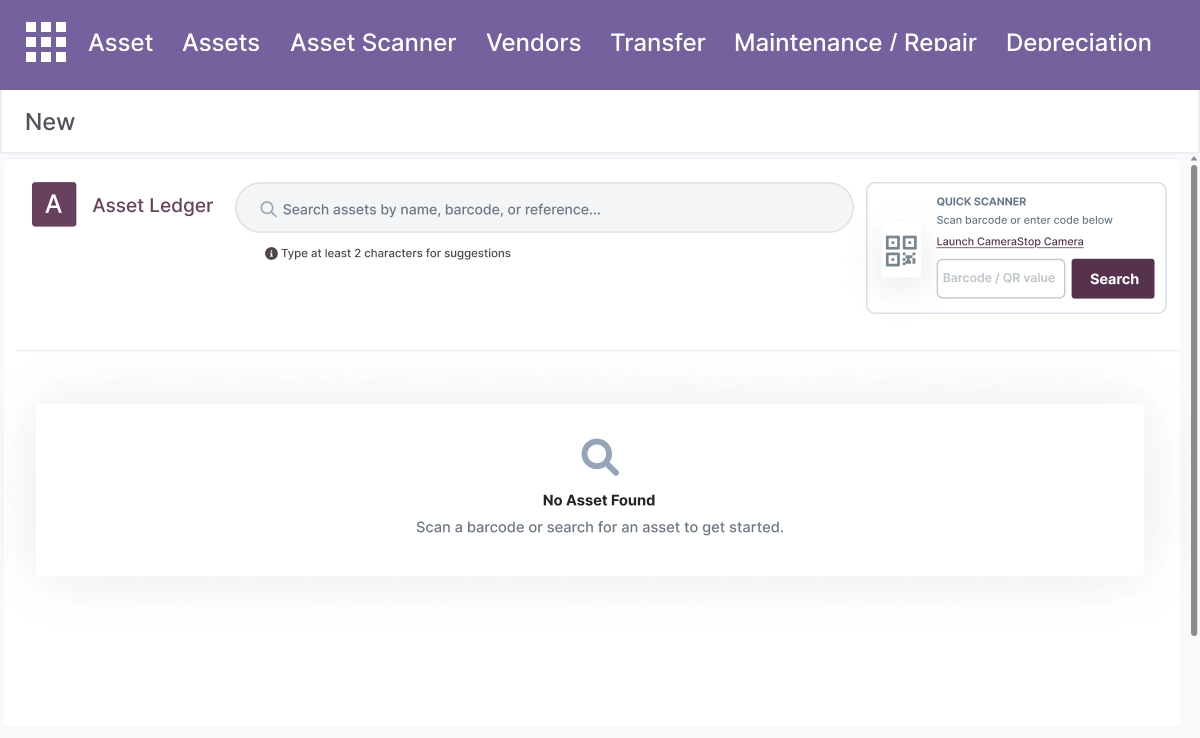Click 'Scan barcode or enter code below' text
This screenshot has height=738, width=1200.
click(1025, 220)
